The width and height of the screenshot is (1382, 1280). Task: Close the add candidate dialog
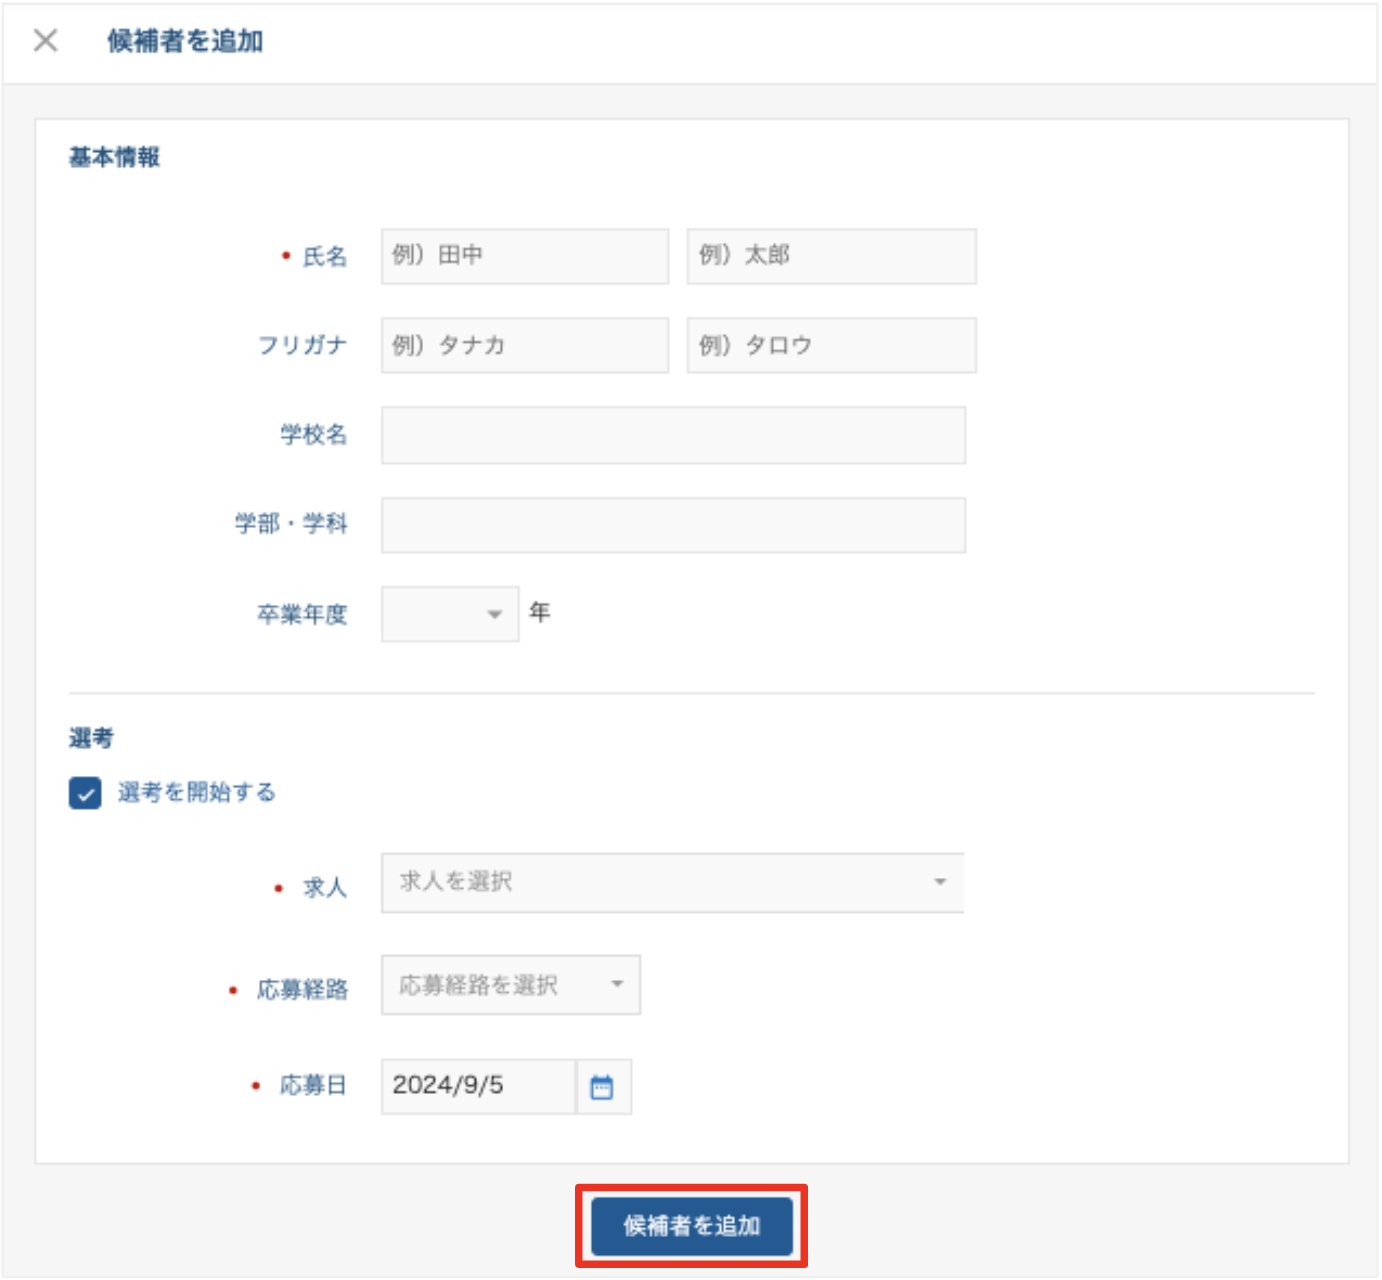[x=45, y=41]
